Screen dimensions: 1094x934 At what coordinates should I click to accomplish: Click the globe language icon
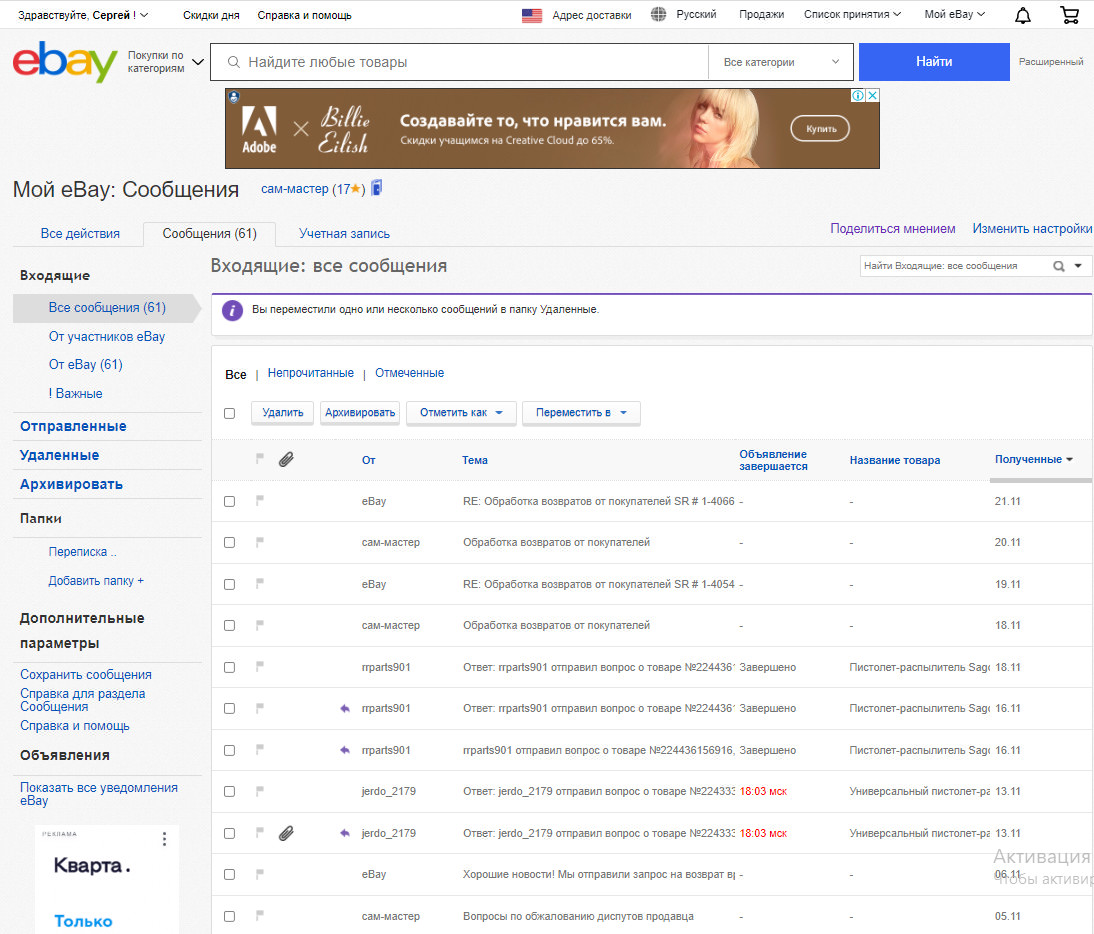(x=658, y=15)
